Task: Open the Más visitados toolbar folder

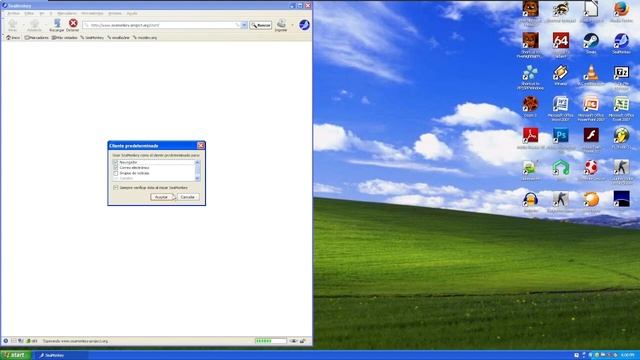Action: [x=64, y=38]
